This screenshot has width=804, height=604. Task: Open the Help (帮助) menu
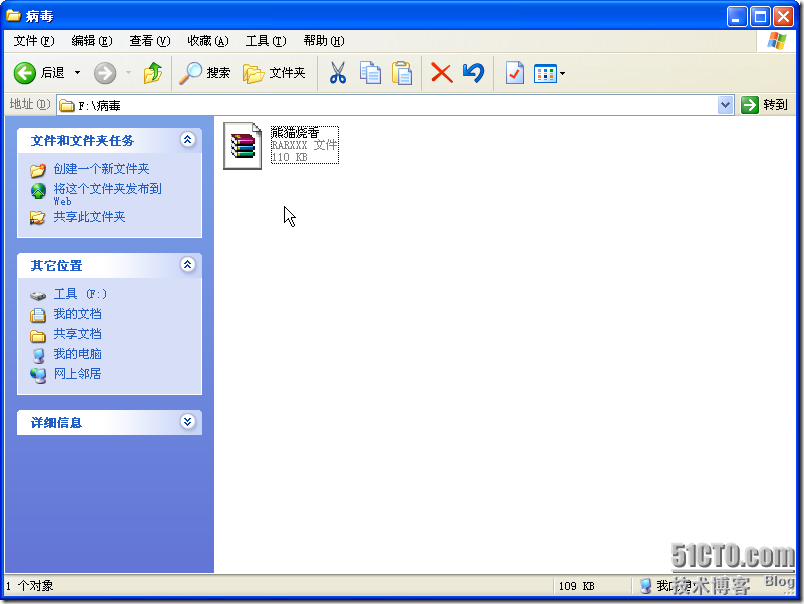point(324,41)
